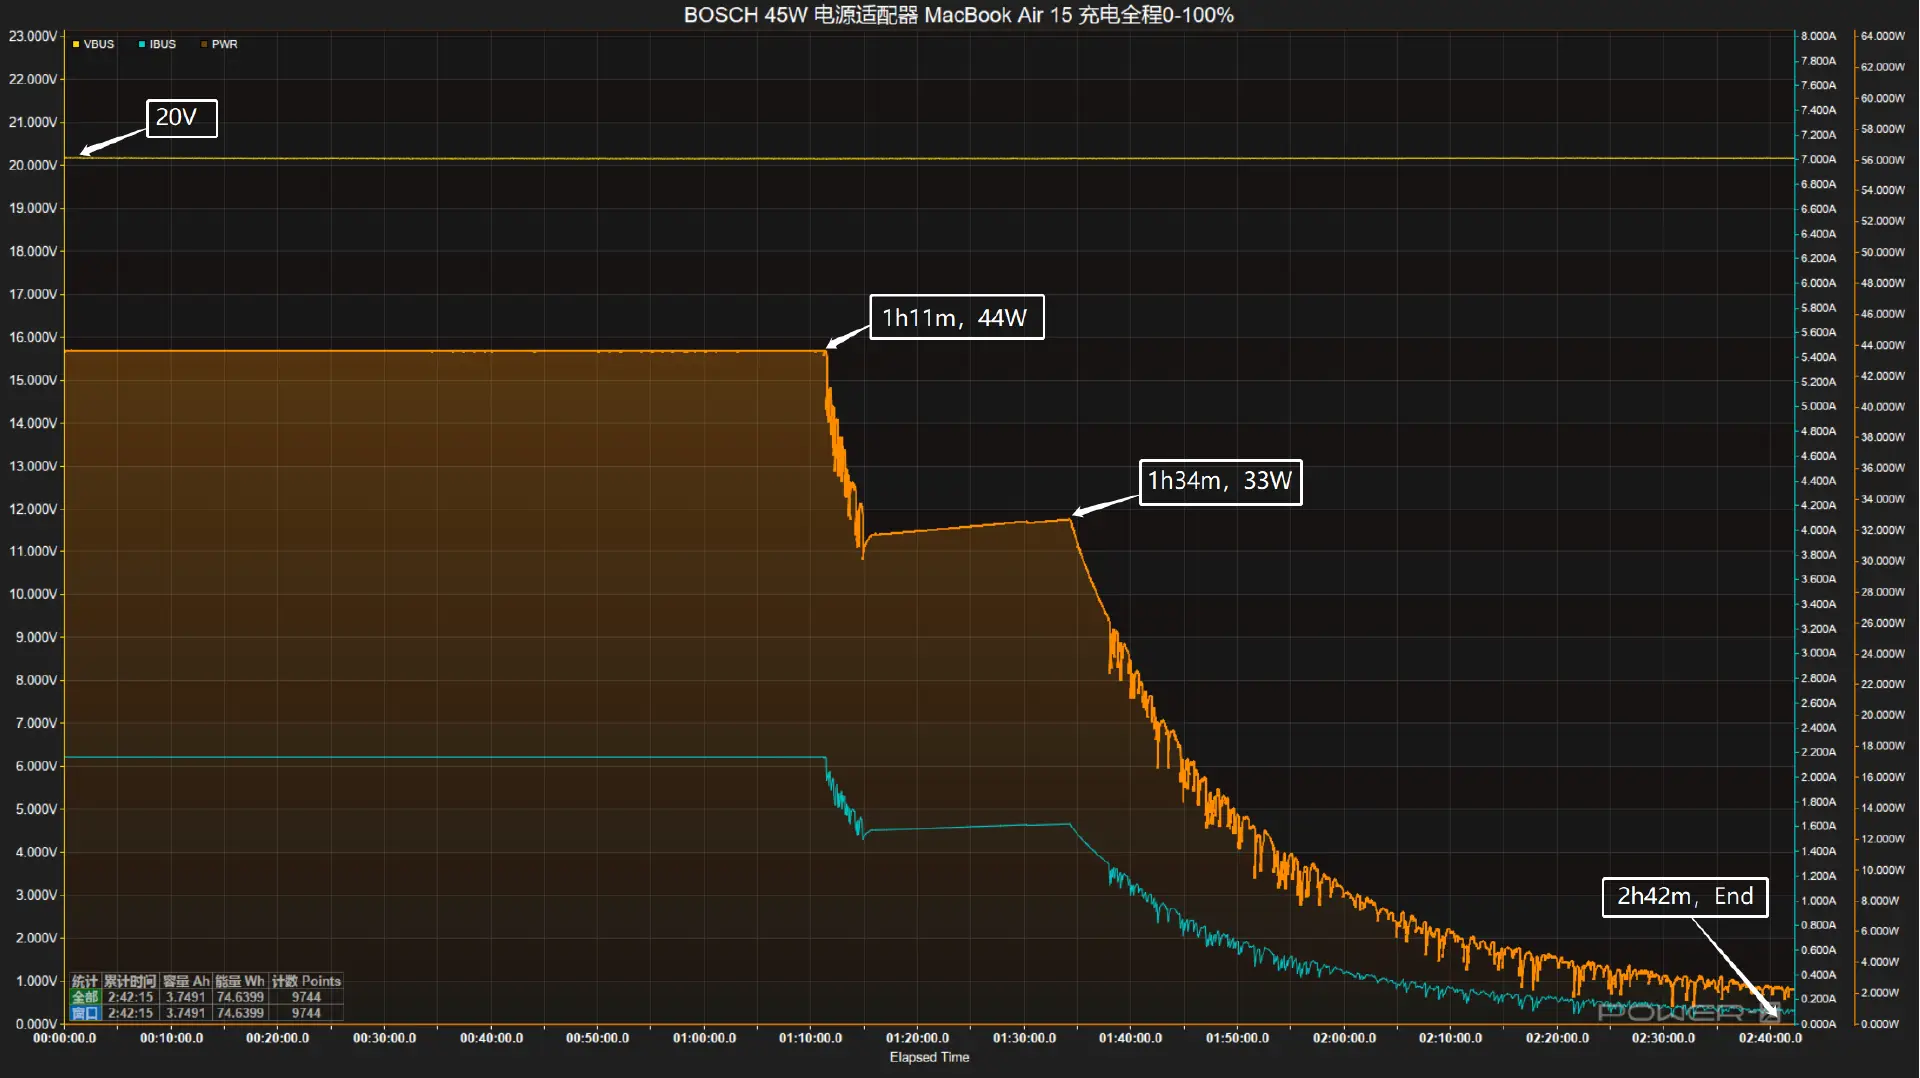
Task: Click the 8.000A current axis label
Action: (1819, 36)
